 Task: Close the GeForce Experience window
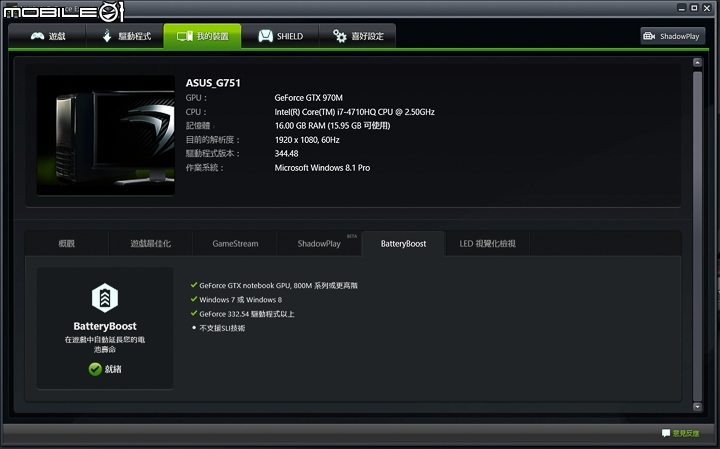coord(707,8)
